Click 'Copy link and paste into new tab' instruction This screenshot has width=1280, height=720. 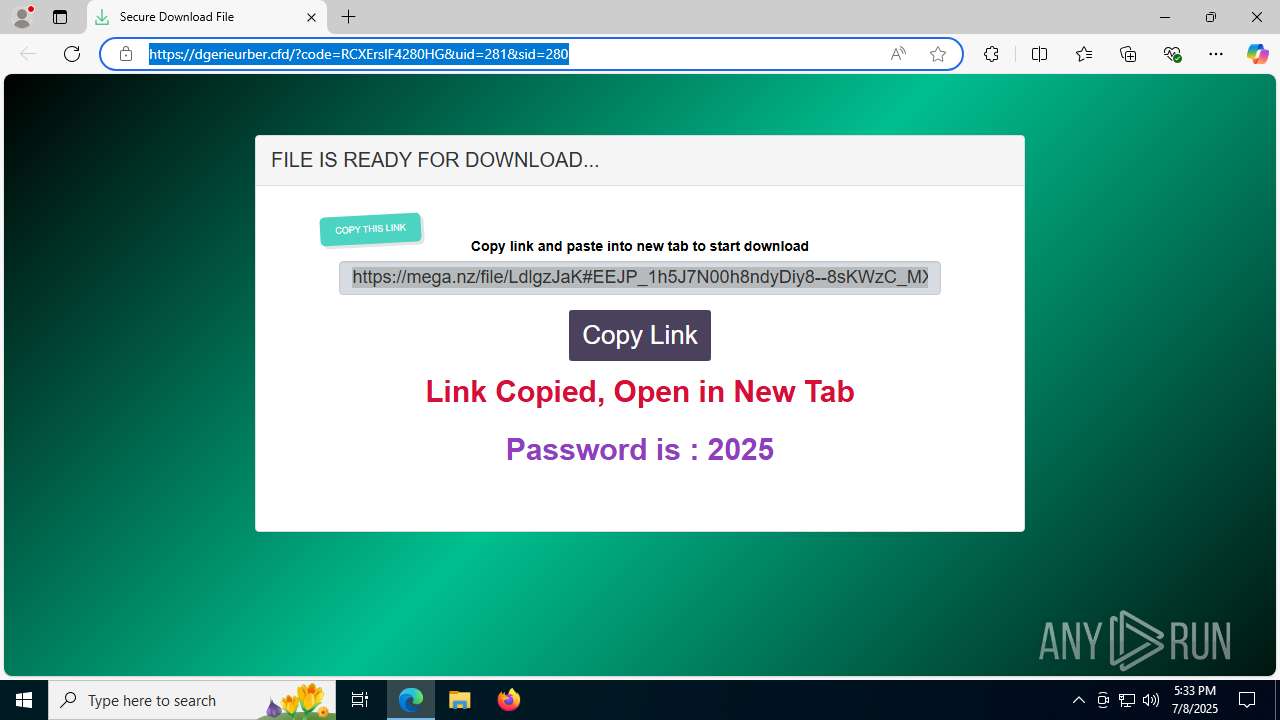tap(640, 246)
